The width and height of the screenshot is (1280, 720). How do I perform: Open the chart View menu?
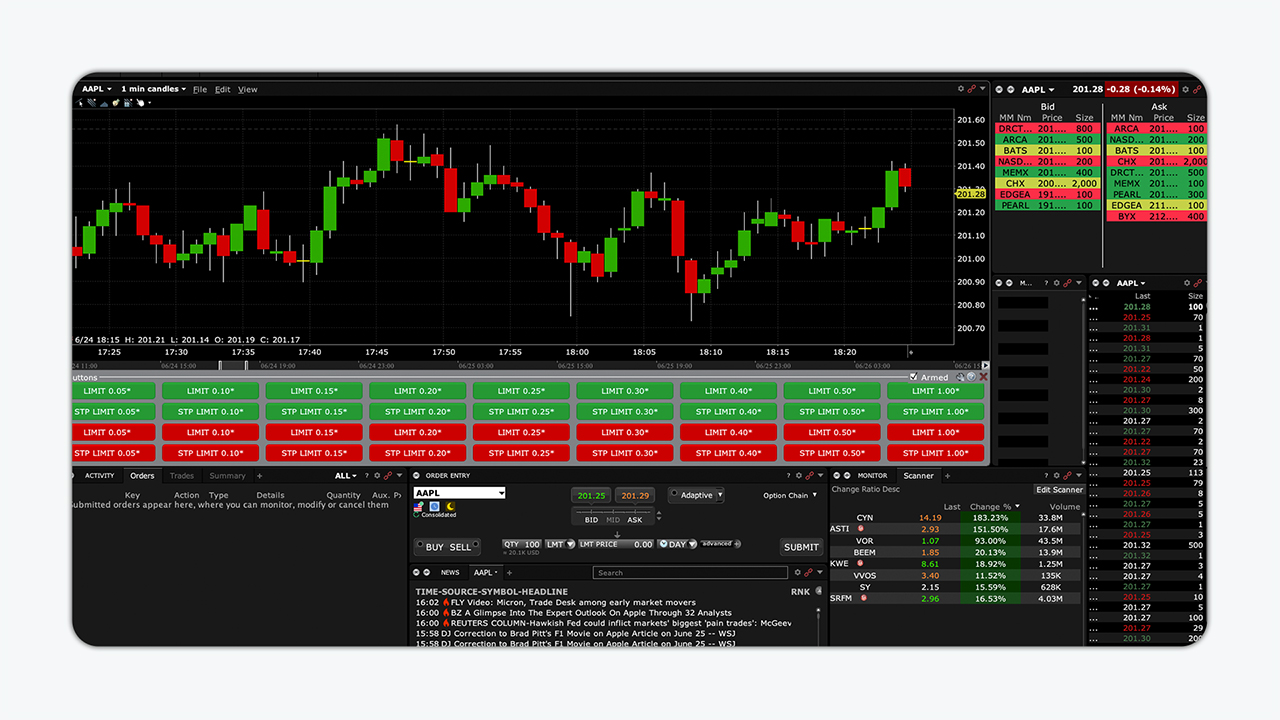(x=247, y=89)
